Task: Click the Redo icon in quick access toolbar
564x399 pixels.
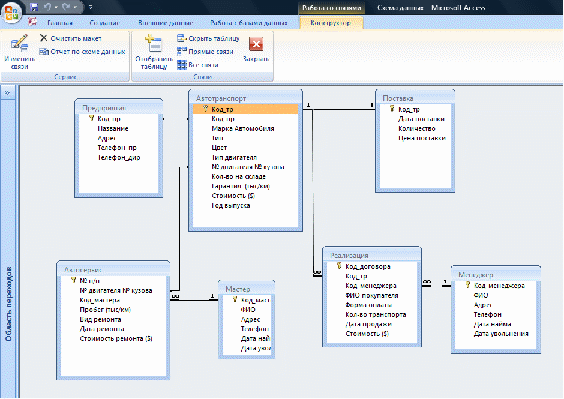Action: [x=66, y=7]
